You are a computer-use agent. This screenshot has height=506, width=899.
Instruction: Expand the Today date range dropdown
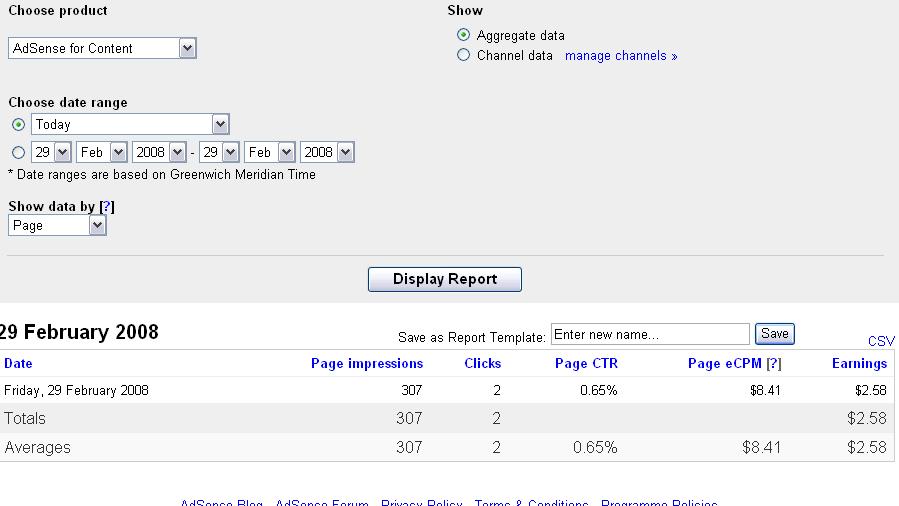tap(130, 125)
